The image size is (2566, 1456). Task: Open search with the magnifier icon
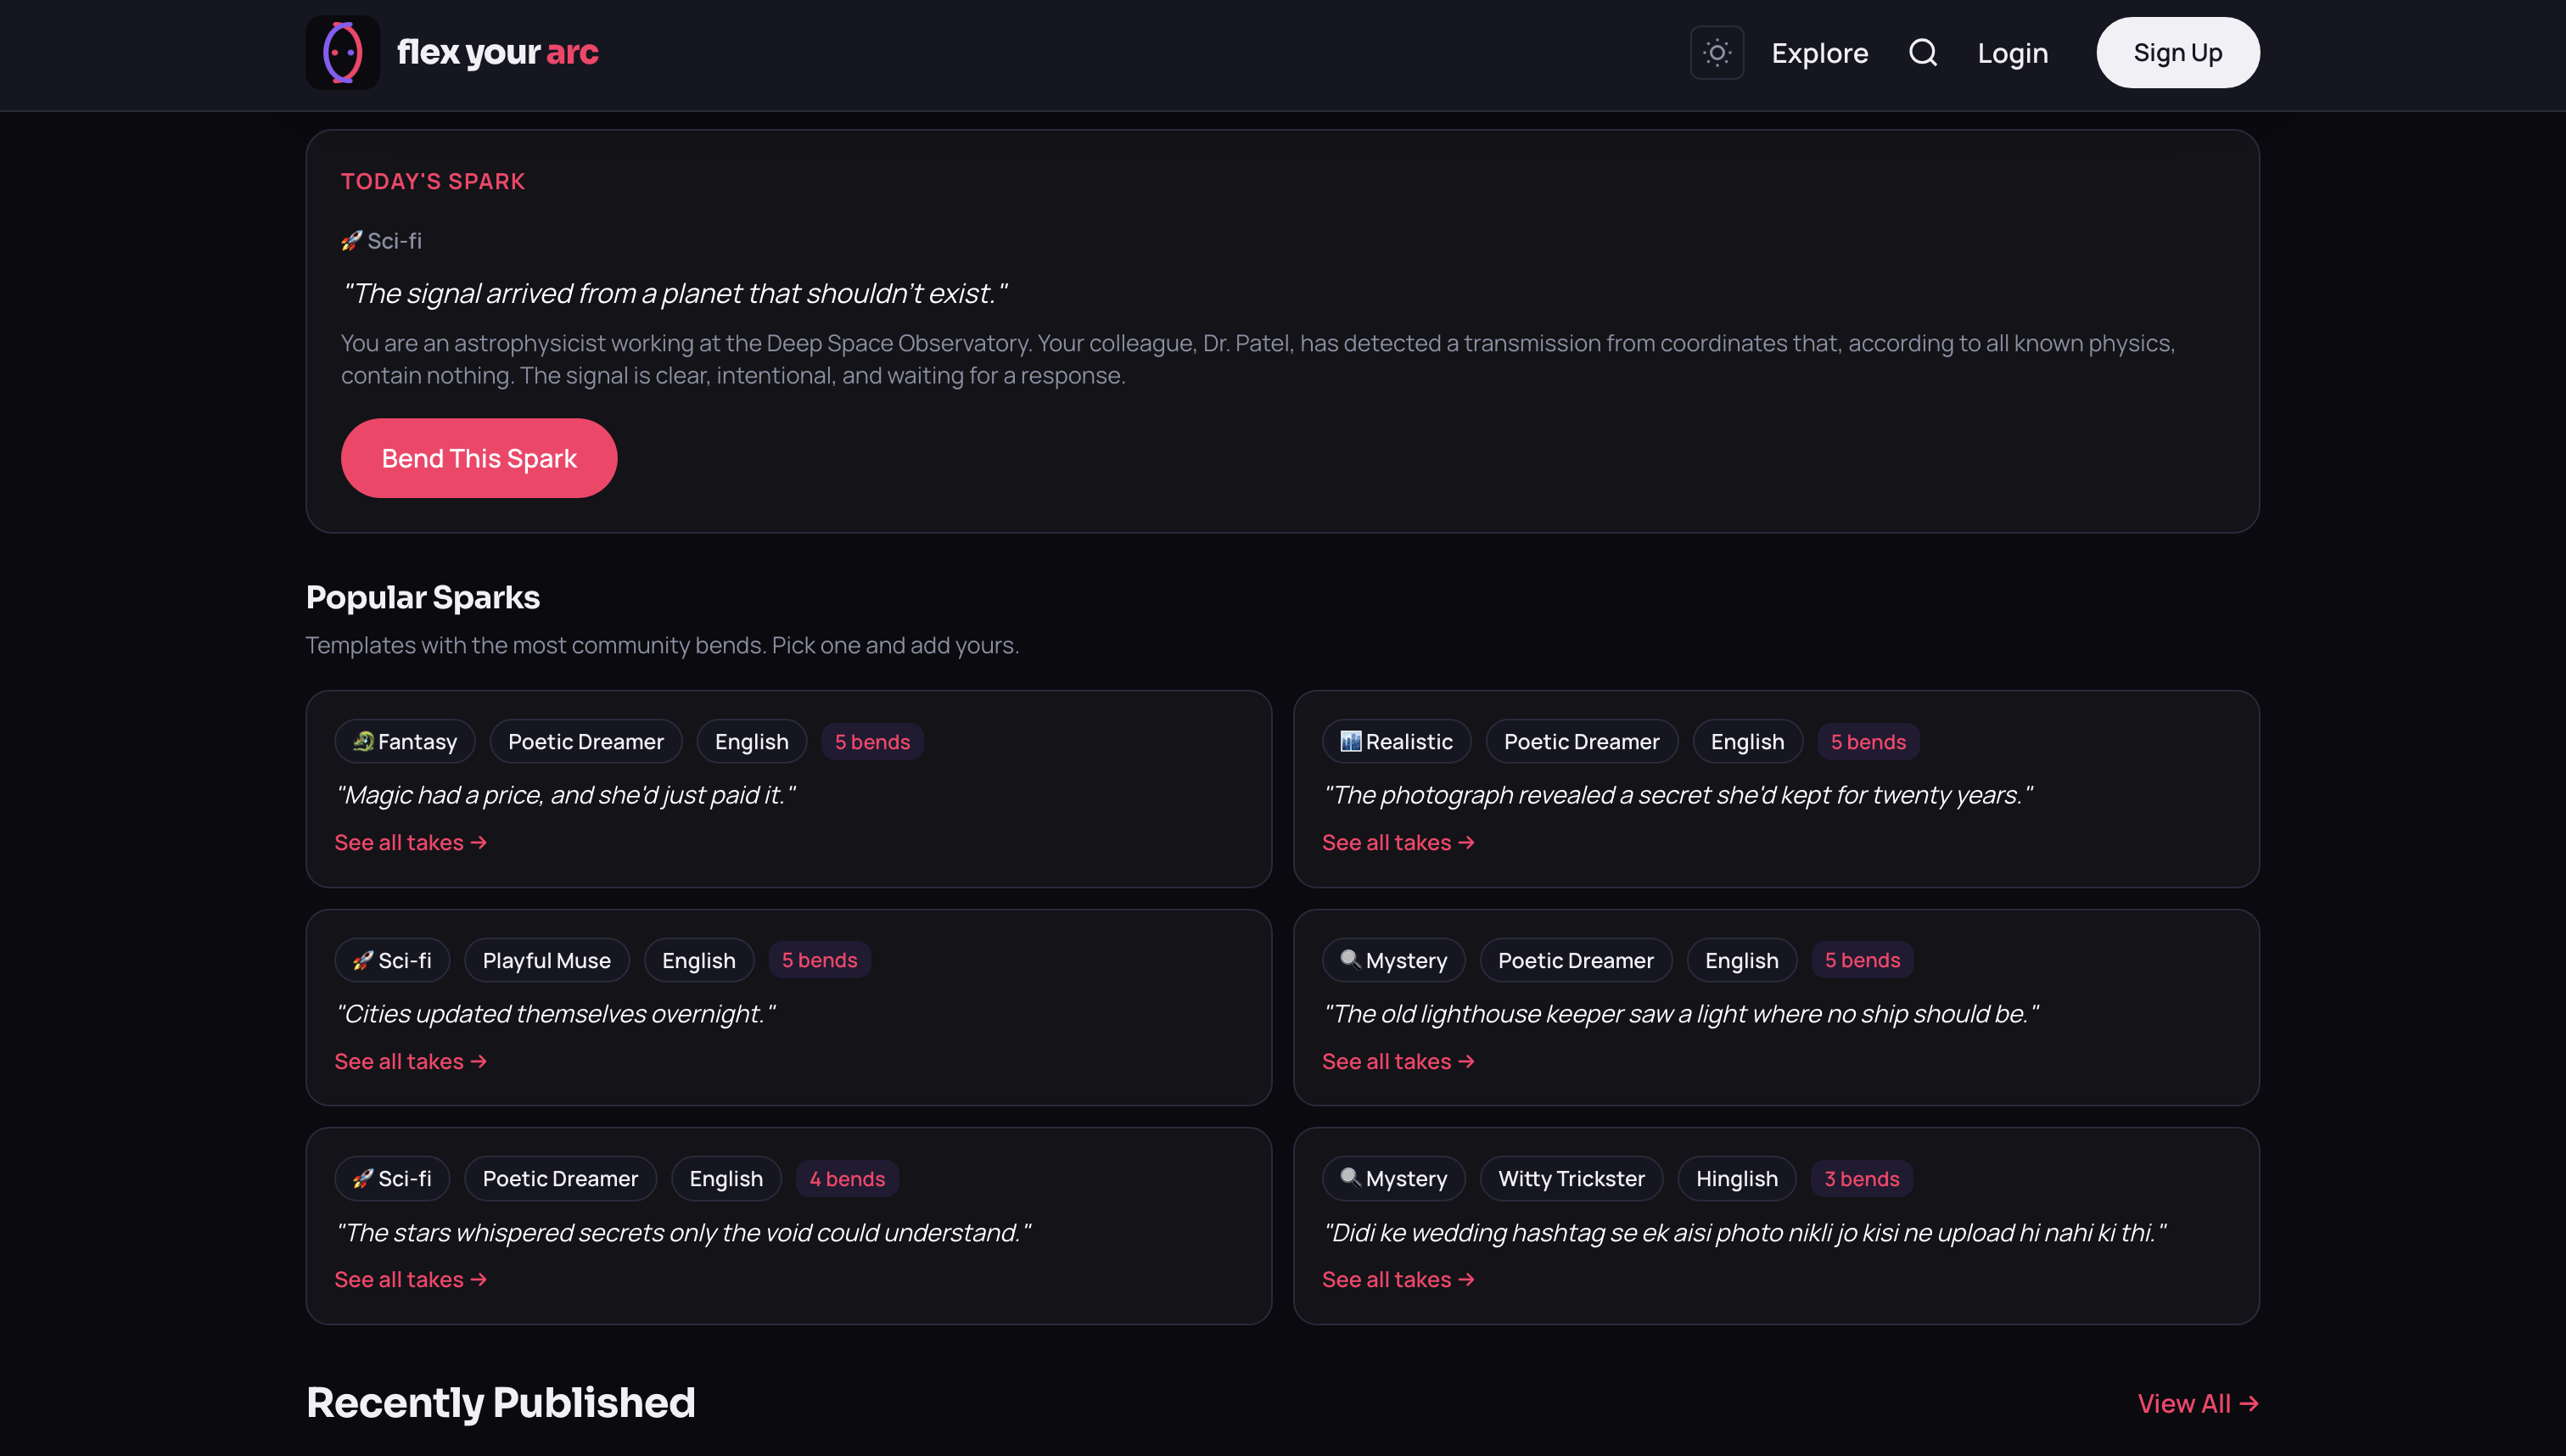coord(1922,52)
